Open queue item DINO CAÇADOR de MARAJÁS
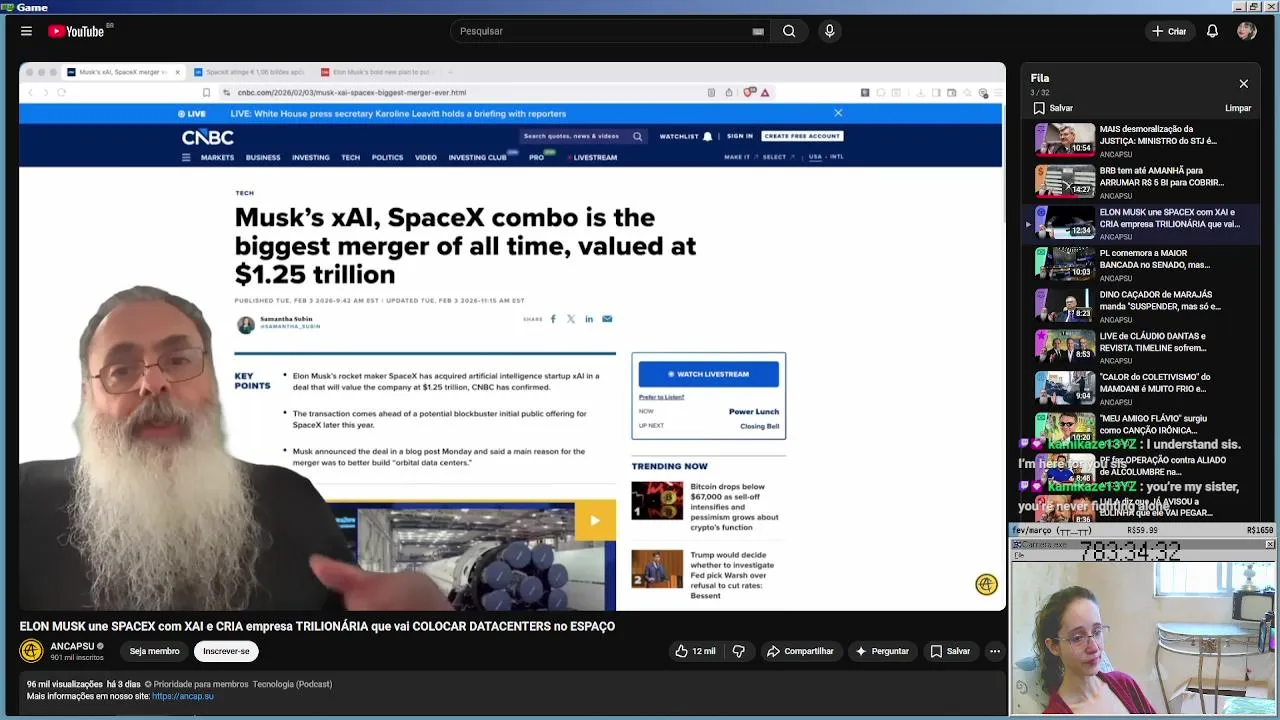 click(1140, 306)
